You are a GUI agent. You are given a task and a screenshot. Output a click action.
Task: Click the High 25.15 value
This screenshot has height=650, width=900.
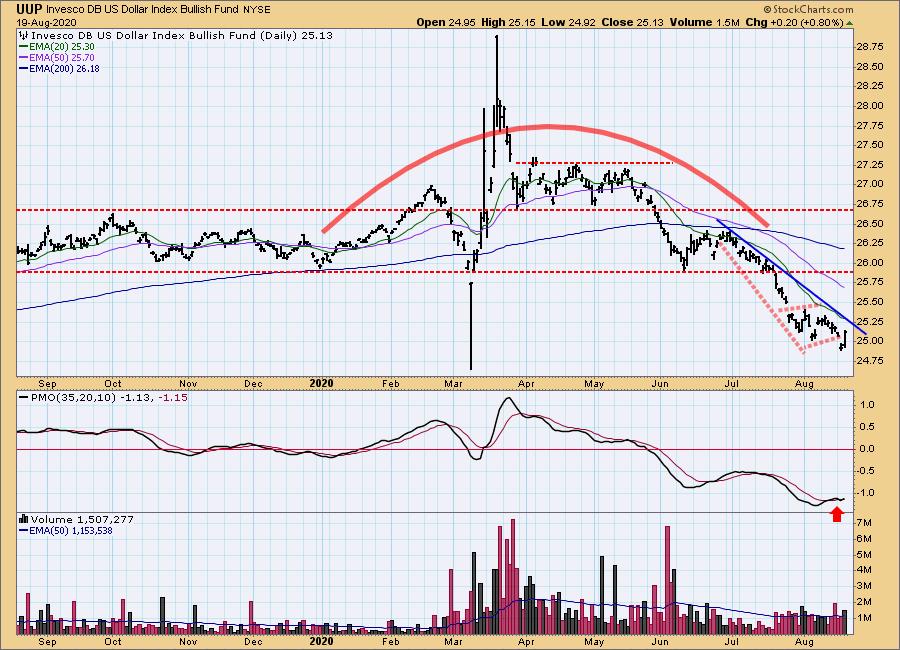click(x=508, y=22)
